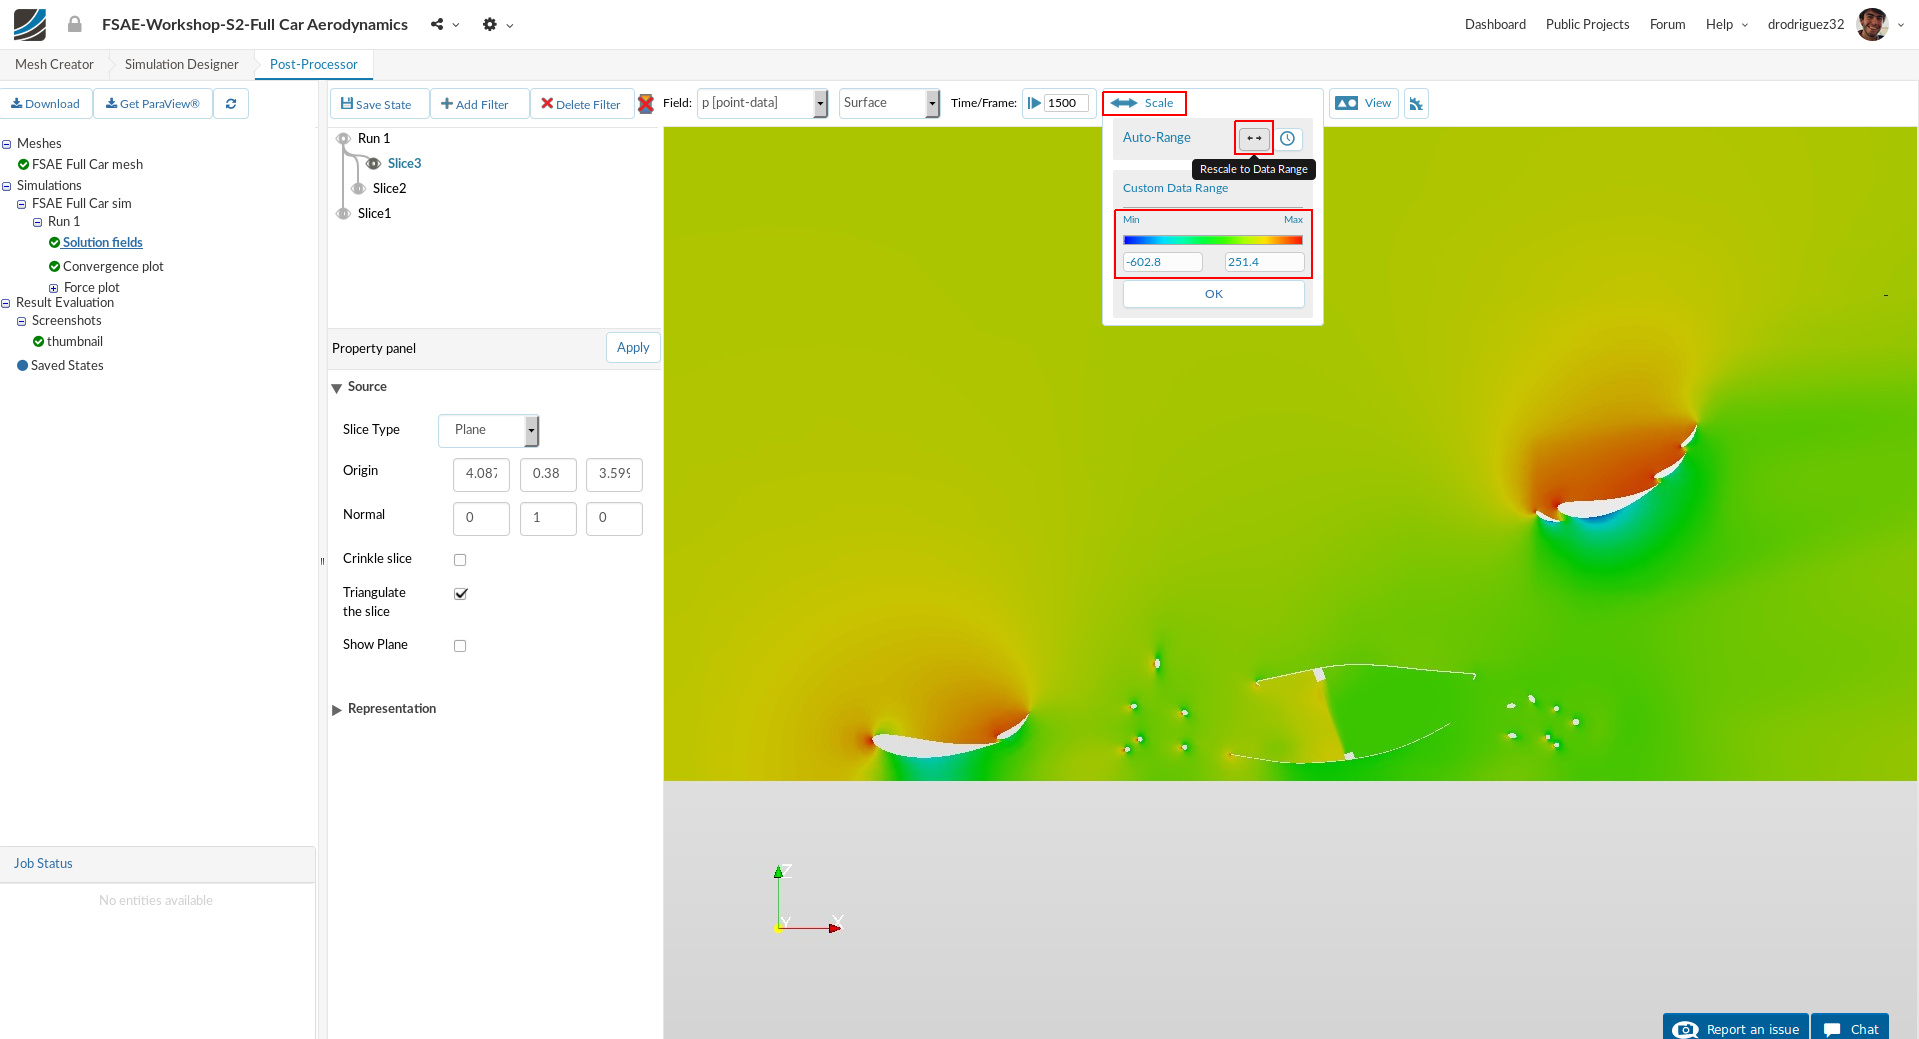Open the Field p [point-data] dropdown
1919x1039 pixels.
coord(762,103)
